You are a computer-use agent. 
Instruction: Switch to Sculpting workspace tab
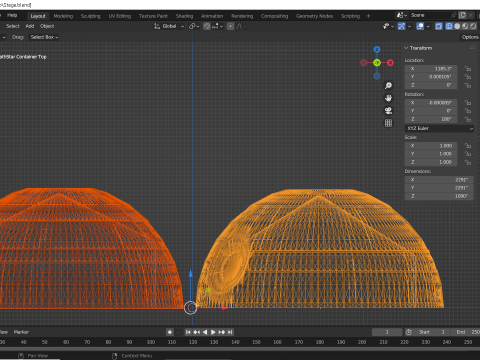click(x=90, y=16)
